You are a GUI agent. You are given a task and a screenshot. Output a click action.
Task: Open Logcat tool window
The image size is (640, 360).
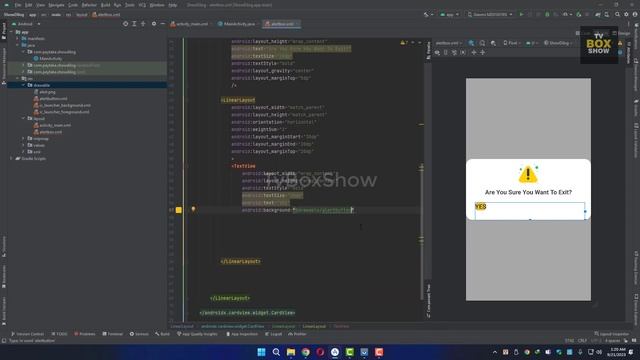tap(273, 334)
